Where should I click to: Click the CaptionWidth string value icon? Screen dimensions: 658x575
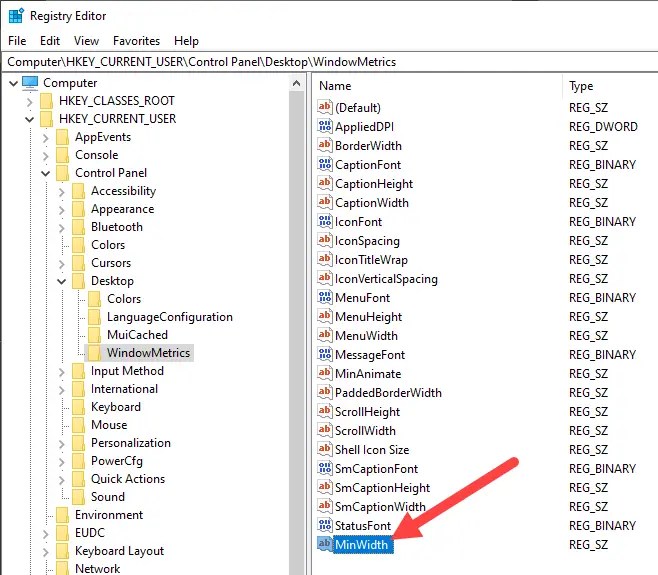[325, 202]
